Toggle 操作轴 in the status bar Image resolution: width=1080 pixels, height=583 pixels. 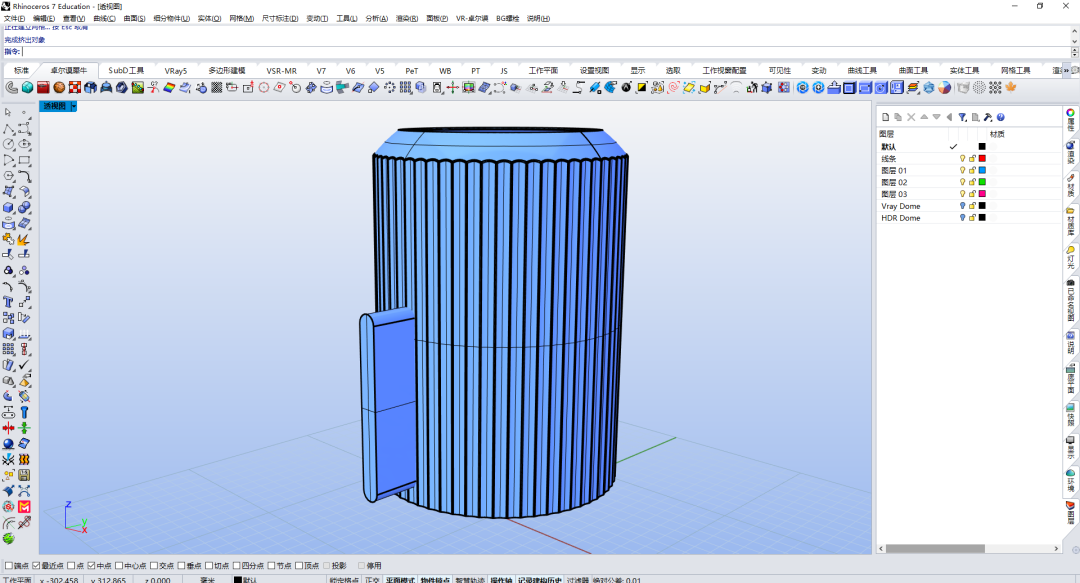point(501,580)
